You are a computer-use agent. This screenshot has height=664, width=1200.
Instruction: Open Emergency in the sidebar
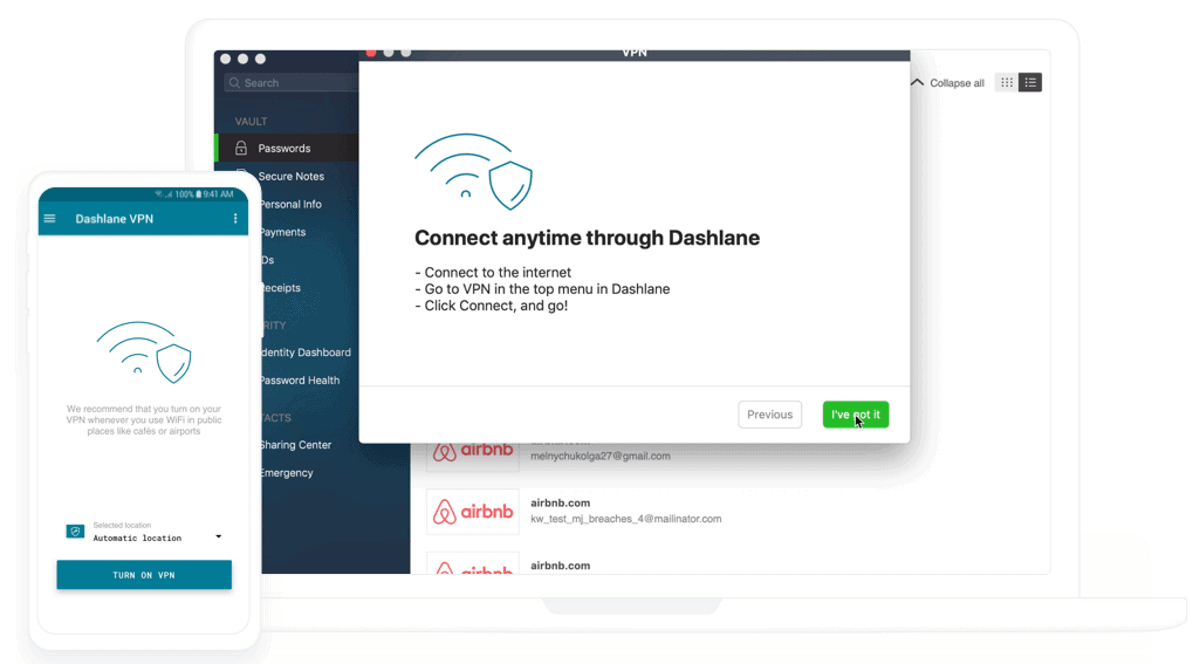[x=286, y=473]
